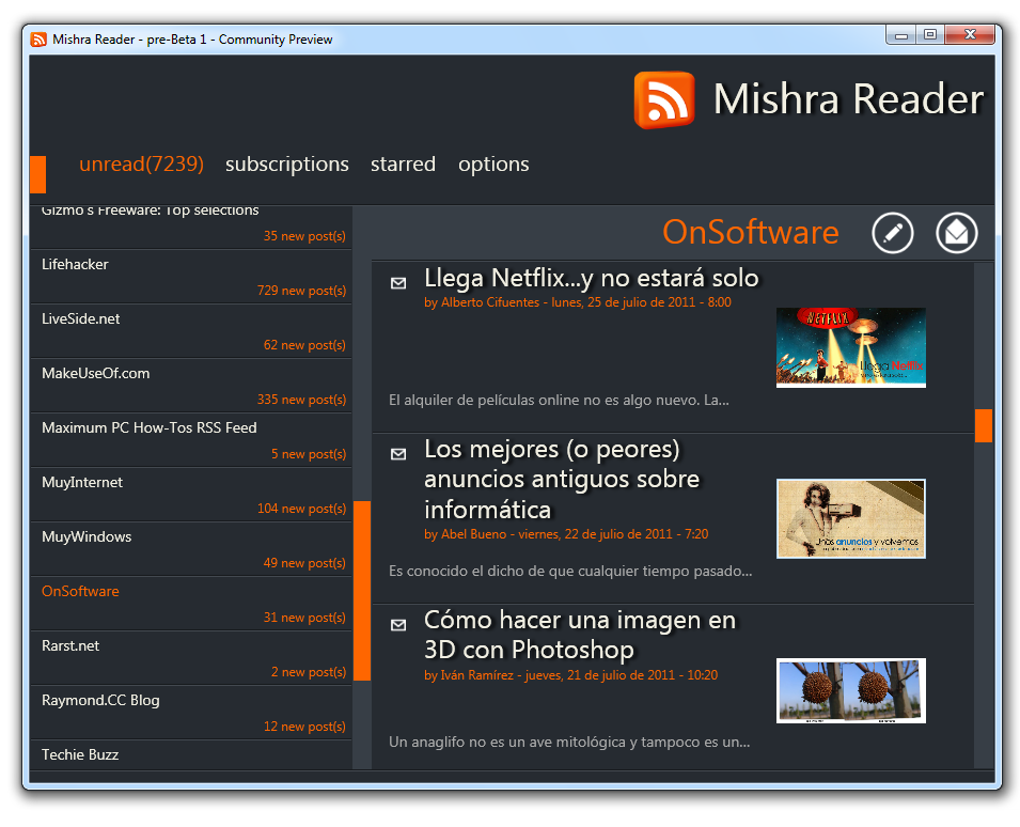Open the MakeUseOf.com feed
1020x827 pixels.
(191, 386)
